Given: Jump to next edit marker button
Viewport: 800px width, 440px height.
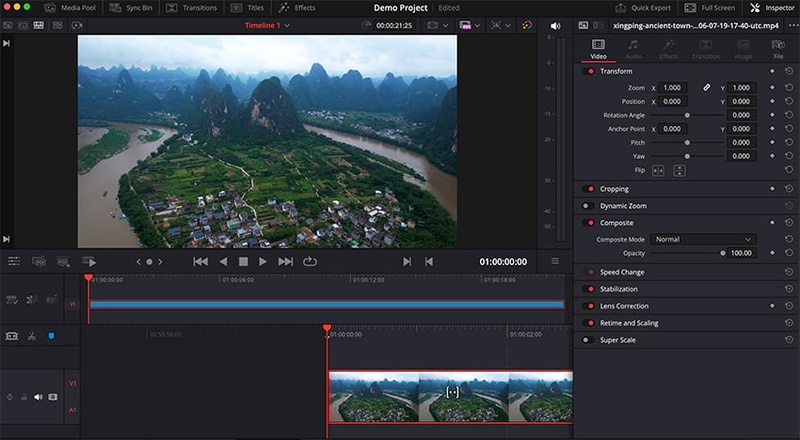Looking at the screenshot, I should [x=407, y=261].
